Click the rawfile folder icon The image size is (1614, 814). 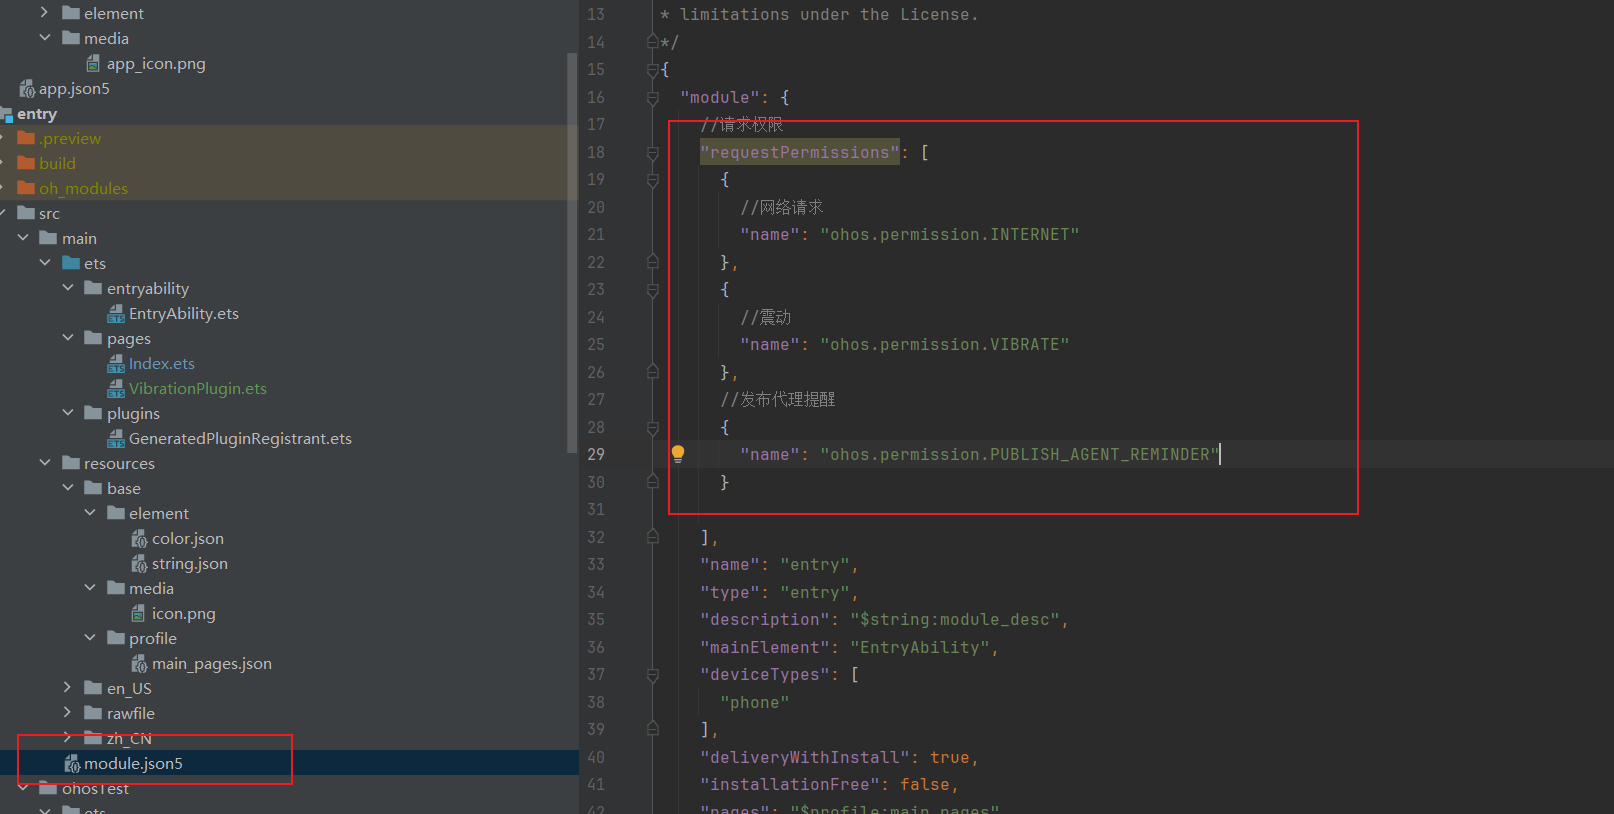93,713
